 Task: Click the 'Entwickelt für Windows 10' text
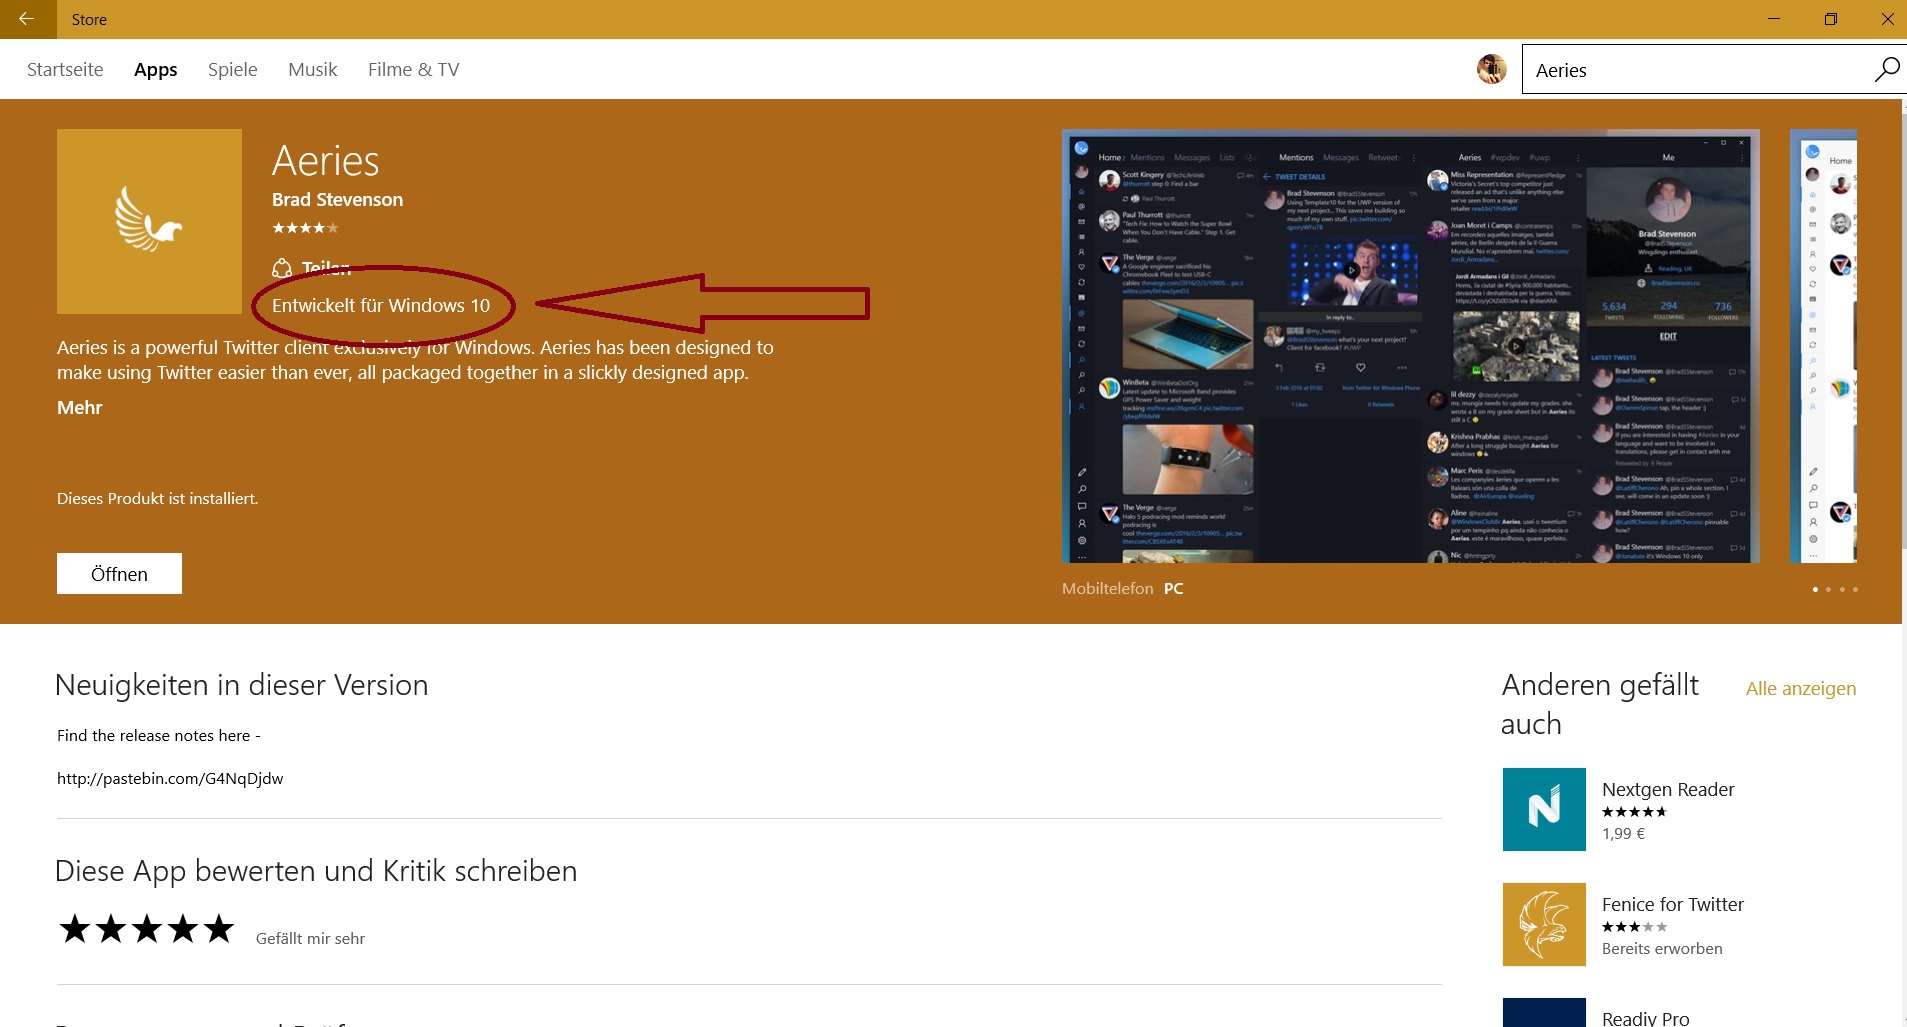381,306
